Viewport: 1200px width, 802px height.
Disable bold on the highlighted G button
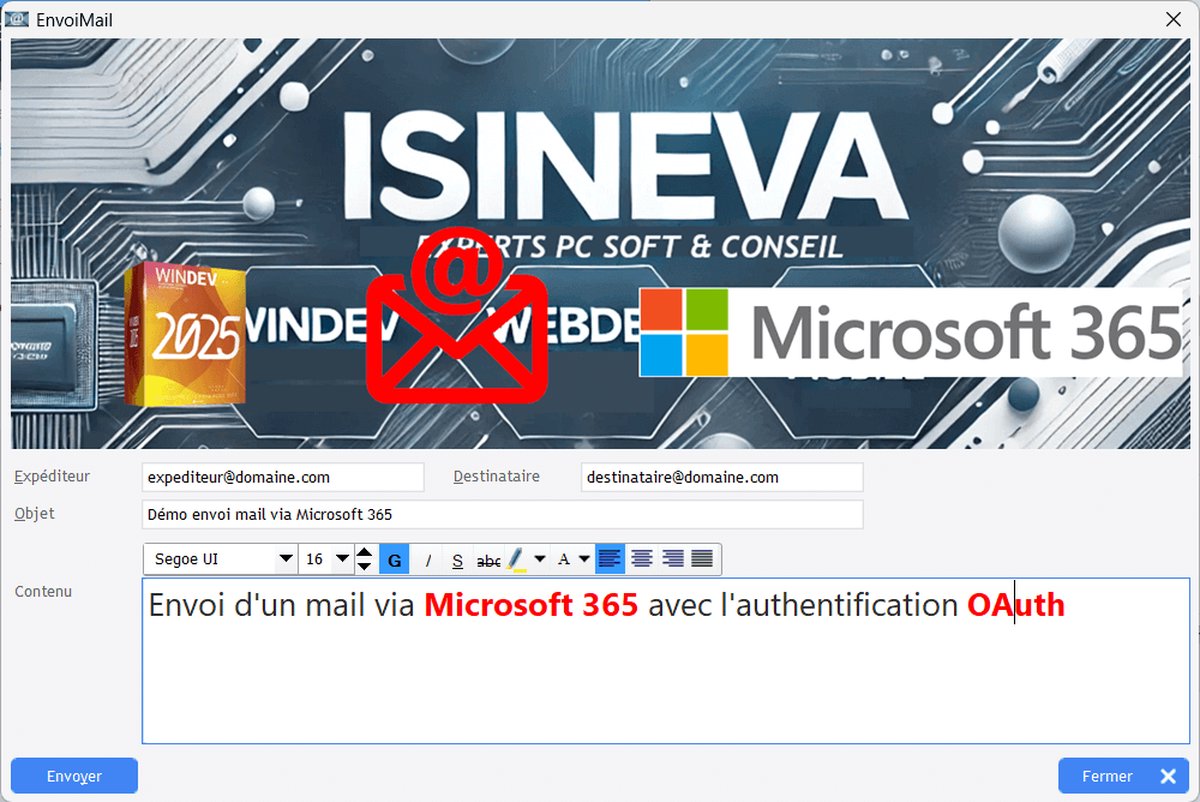395,559
